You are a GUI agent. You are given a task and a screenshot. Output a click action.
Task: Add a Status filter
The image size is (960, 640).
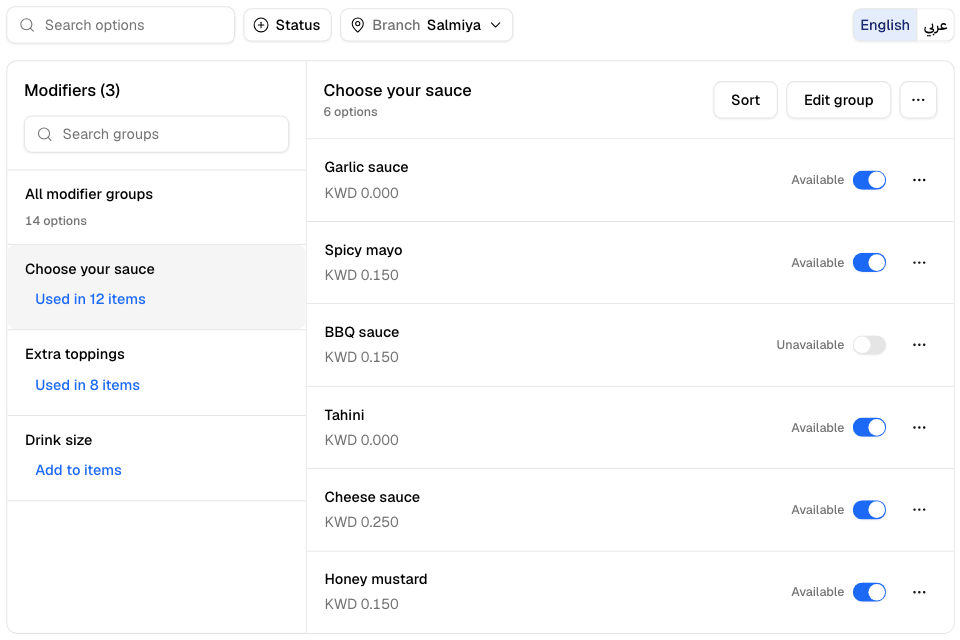point(287,25)
